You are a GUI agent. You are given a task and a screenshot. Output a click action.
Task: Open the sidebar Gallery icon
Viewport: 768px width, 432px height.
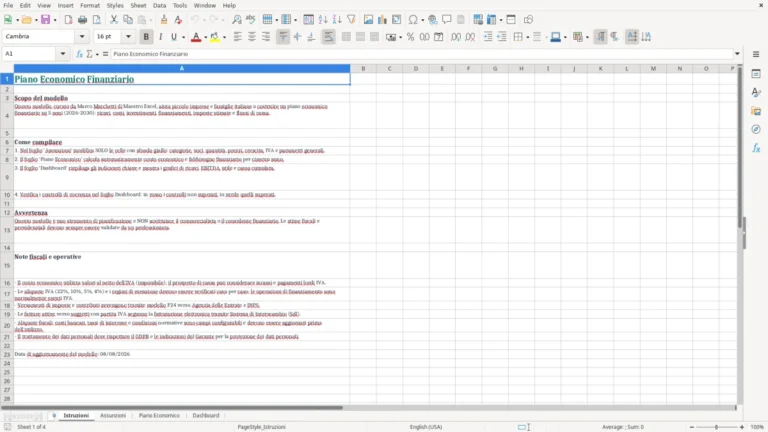pos(756,111)
